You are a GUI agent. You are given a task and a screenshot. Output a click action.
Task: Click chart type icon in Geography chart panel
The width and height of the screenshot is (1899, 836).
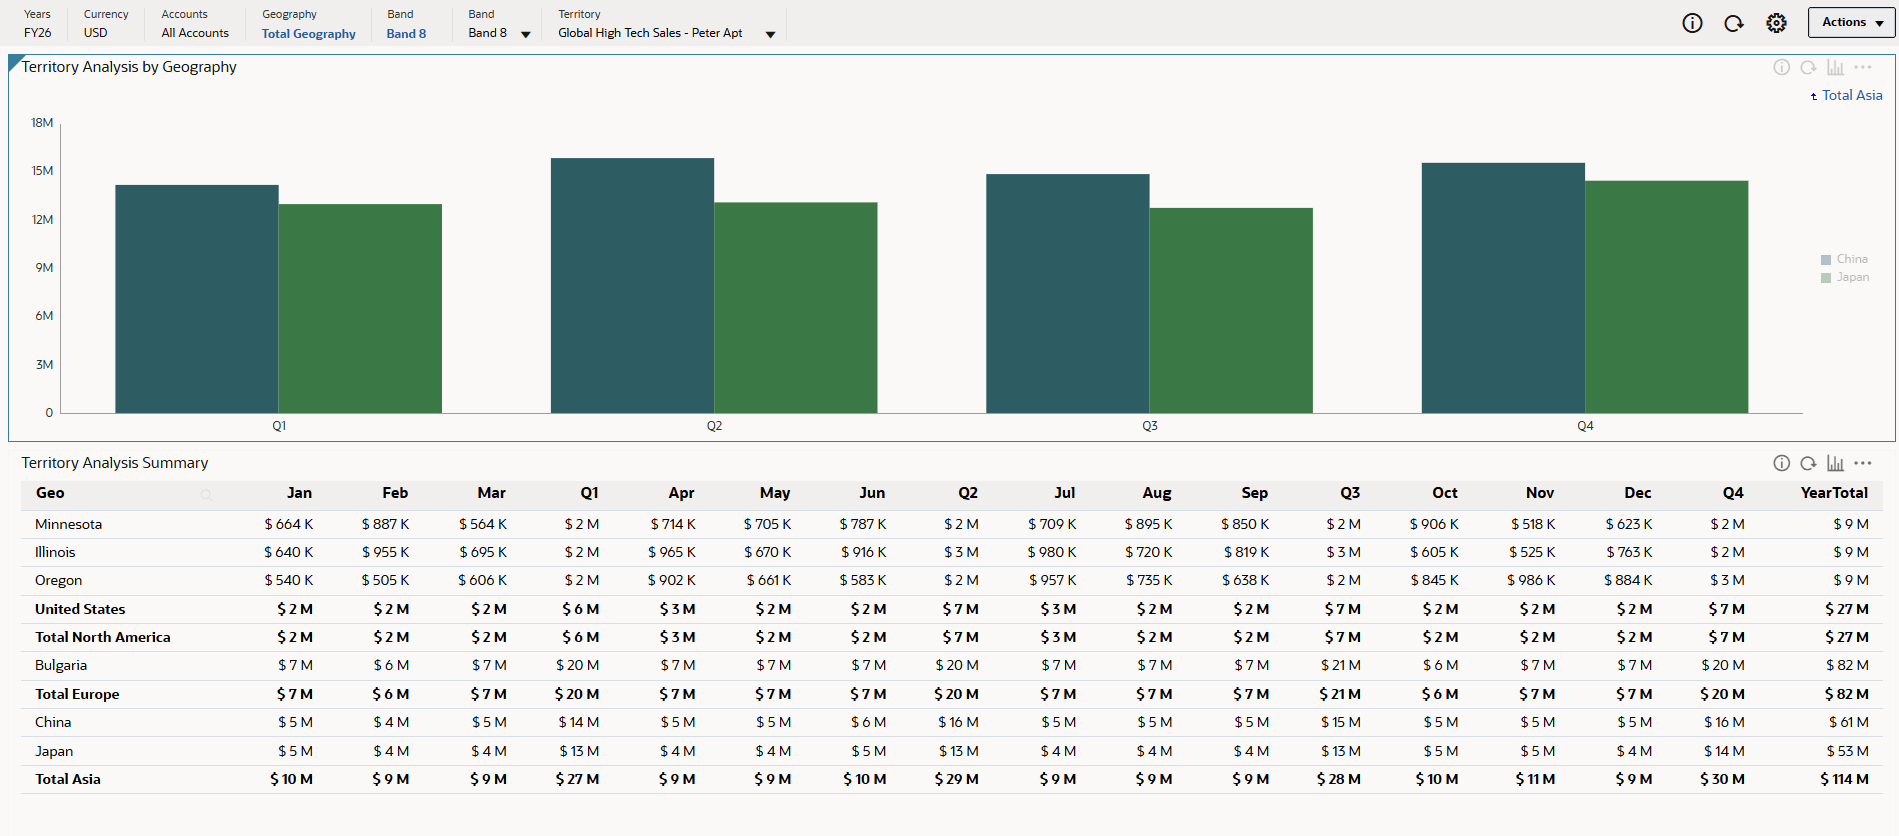tap(1835, 67)
